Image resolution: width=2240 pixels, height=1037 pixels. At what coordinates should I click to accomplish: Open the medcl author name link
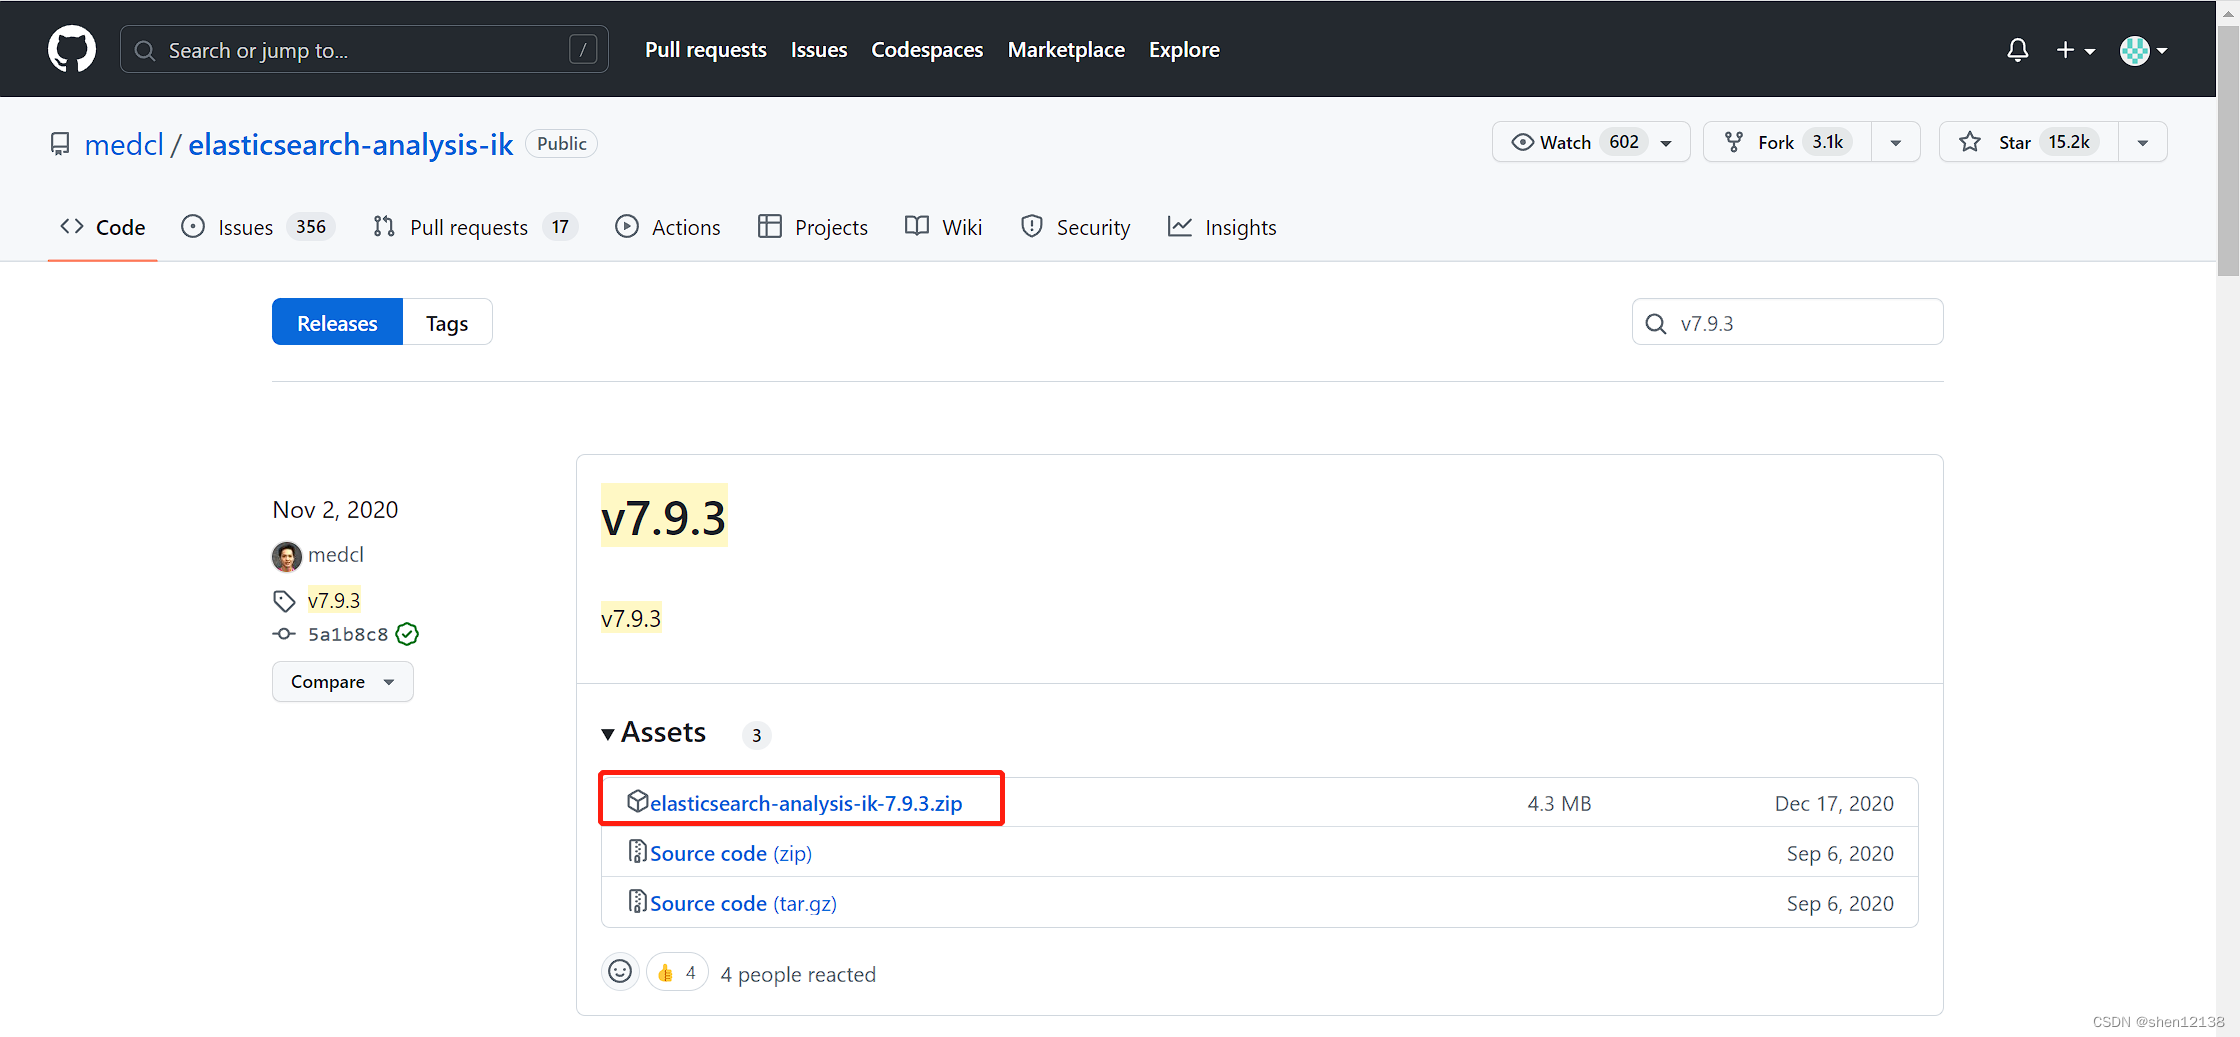coord(336,554)
